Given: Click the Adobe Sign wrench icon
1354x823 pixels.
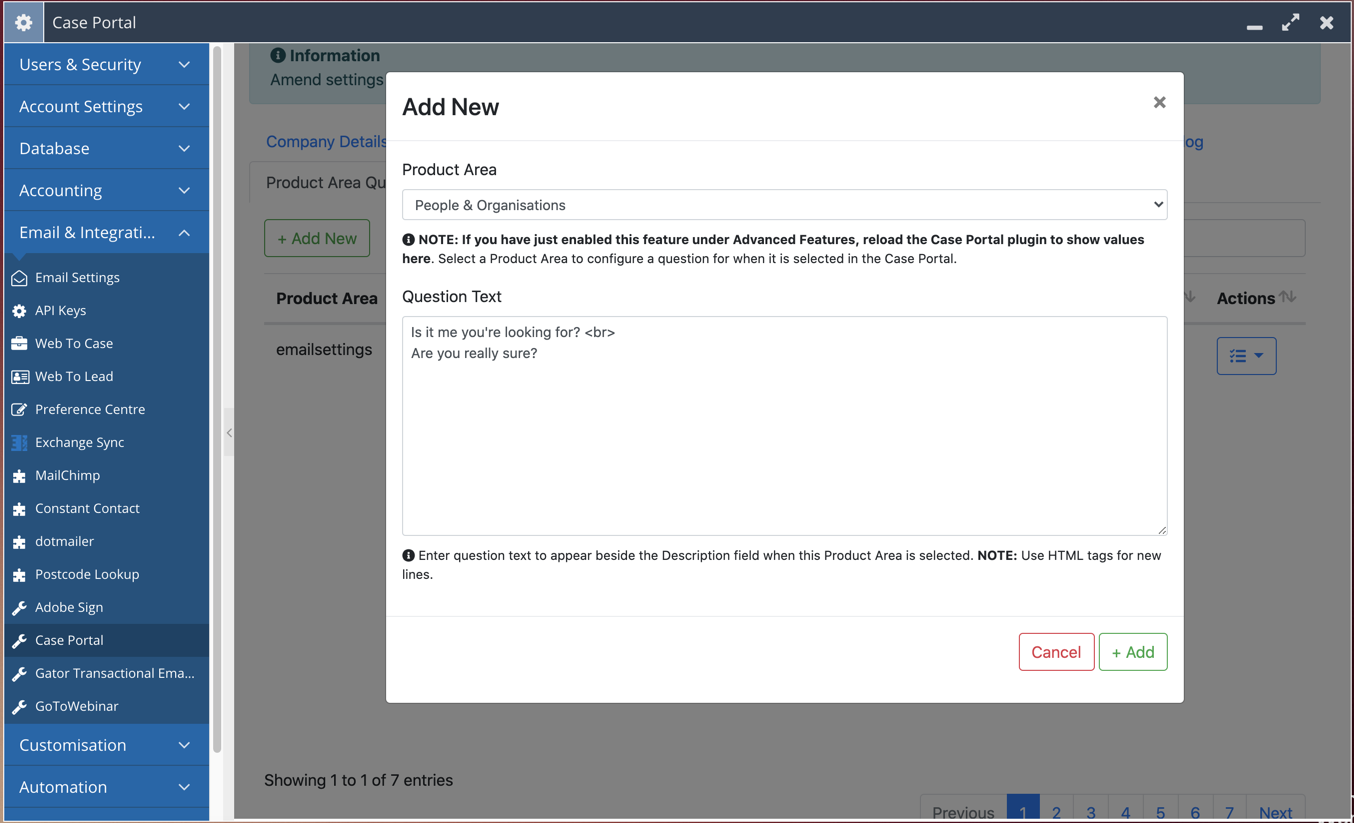Looking at the screenshot, I should [19, 608].
